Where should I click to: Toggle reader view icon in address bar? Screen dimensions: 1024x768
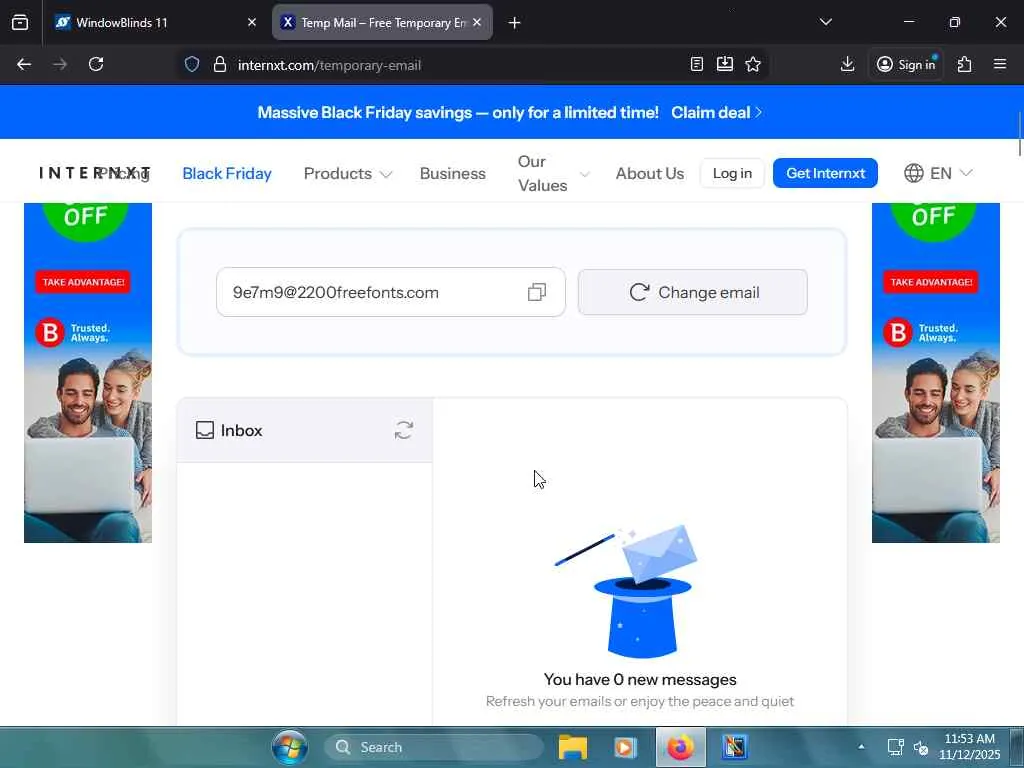point(697,64)
